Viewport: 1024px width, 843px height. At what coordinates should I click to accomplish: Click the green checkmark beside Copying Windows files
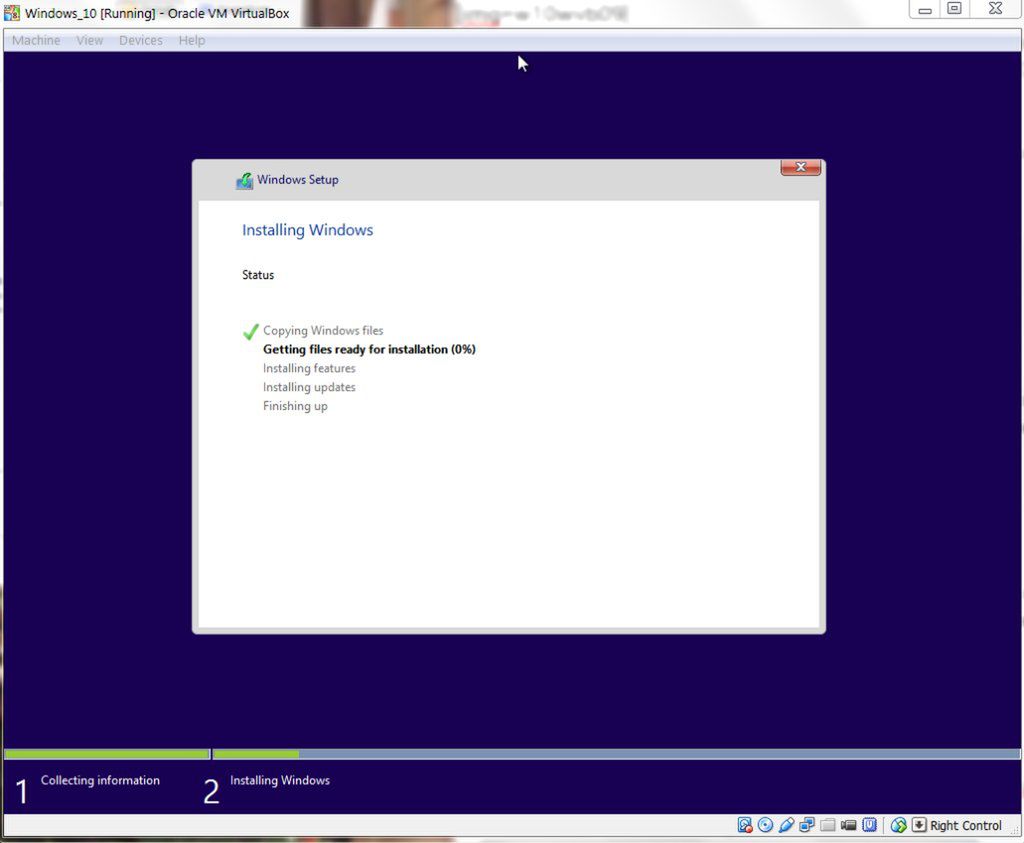[250, 332]
